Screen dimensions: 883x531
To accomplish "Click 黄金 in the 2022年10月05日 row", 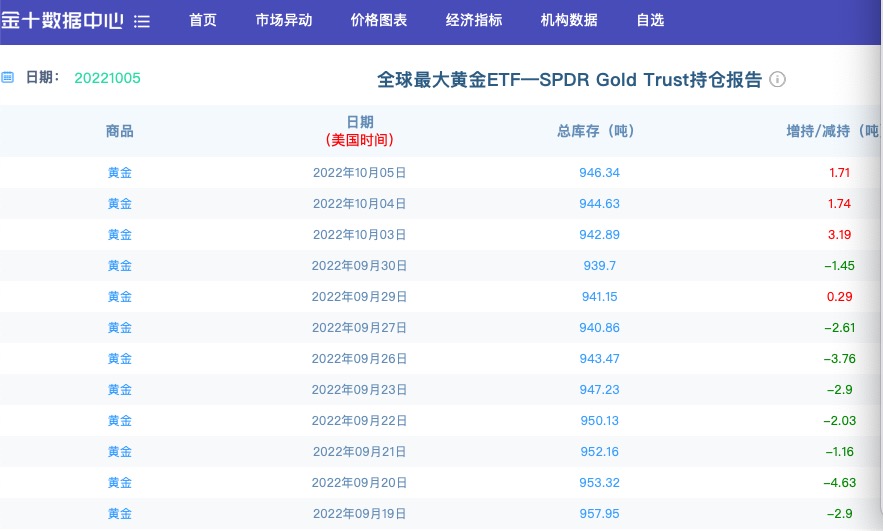I will pyautogui.click(x=119, y=172).
